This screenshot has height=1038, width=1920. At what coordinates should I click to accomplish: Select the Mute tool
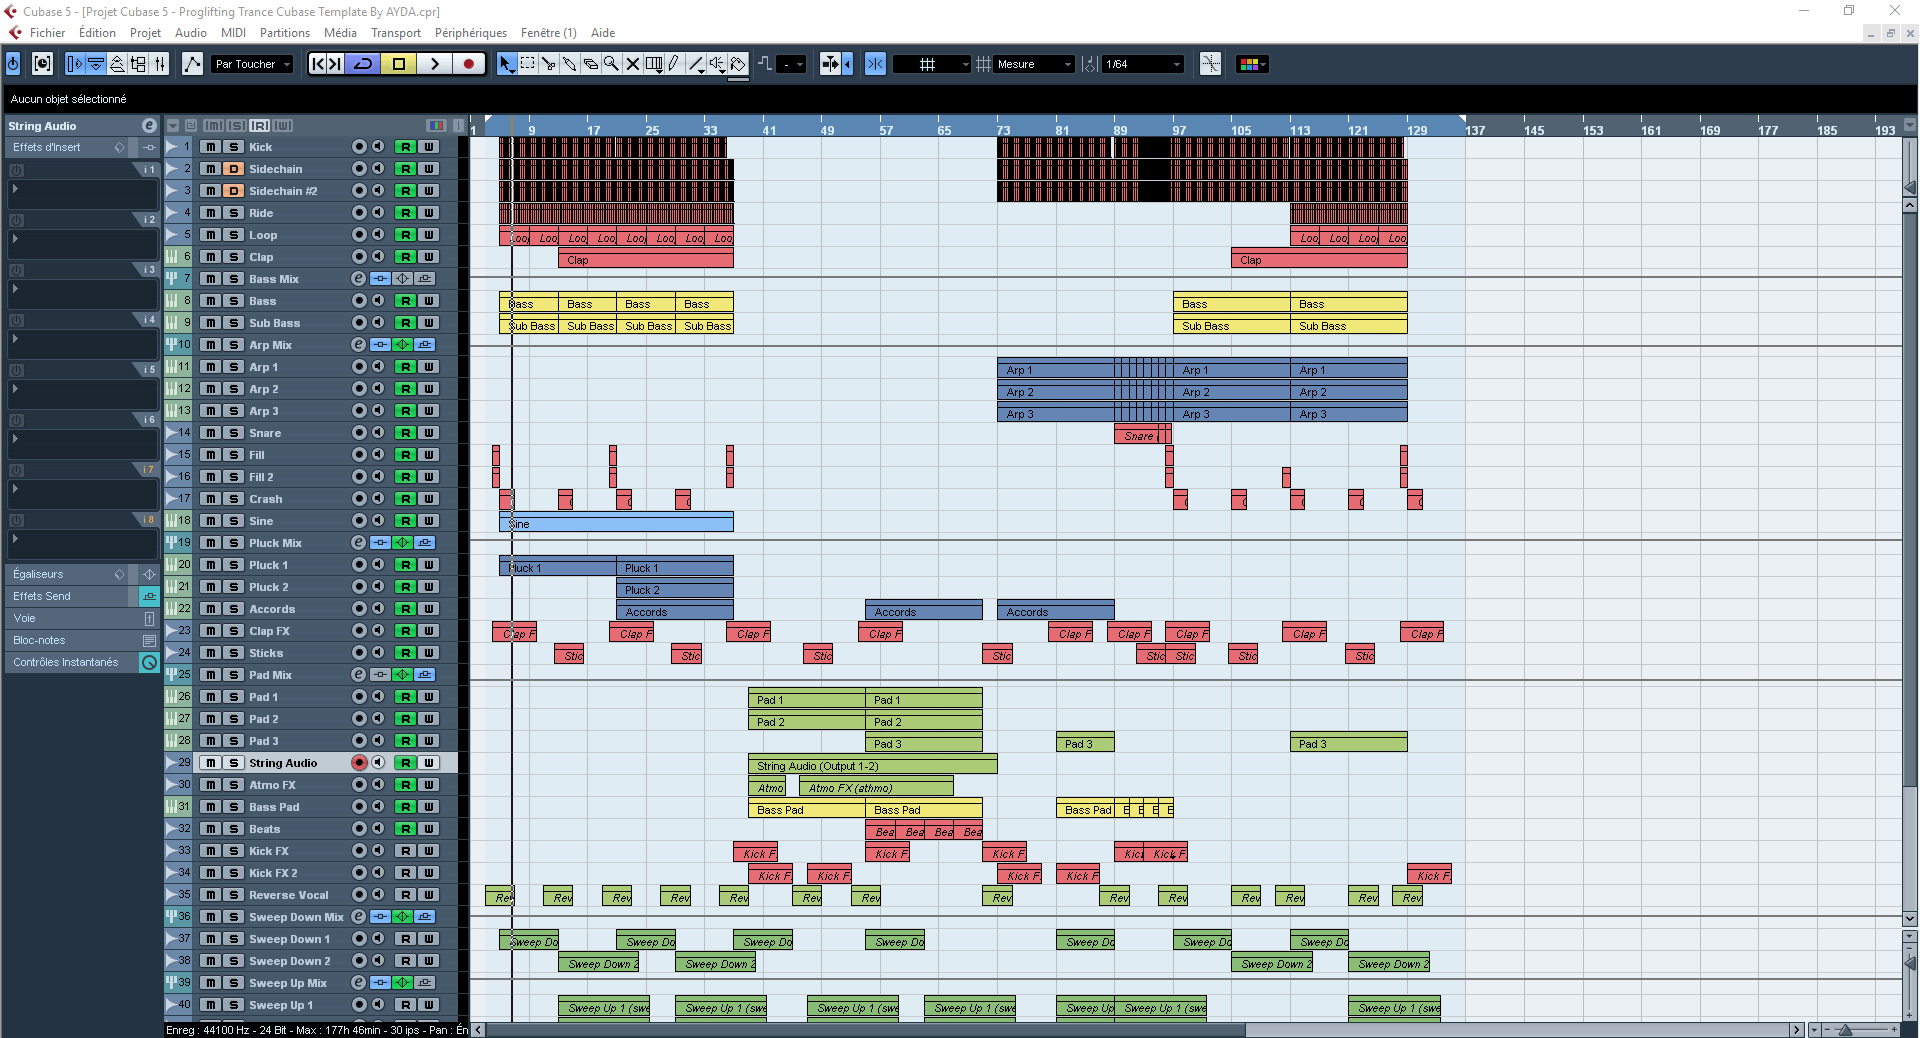tap(633, 64)
